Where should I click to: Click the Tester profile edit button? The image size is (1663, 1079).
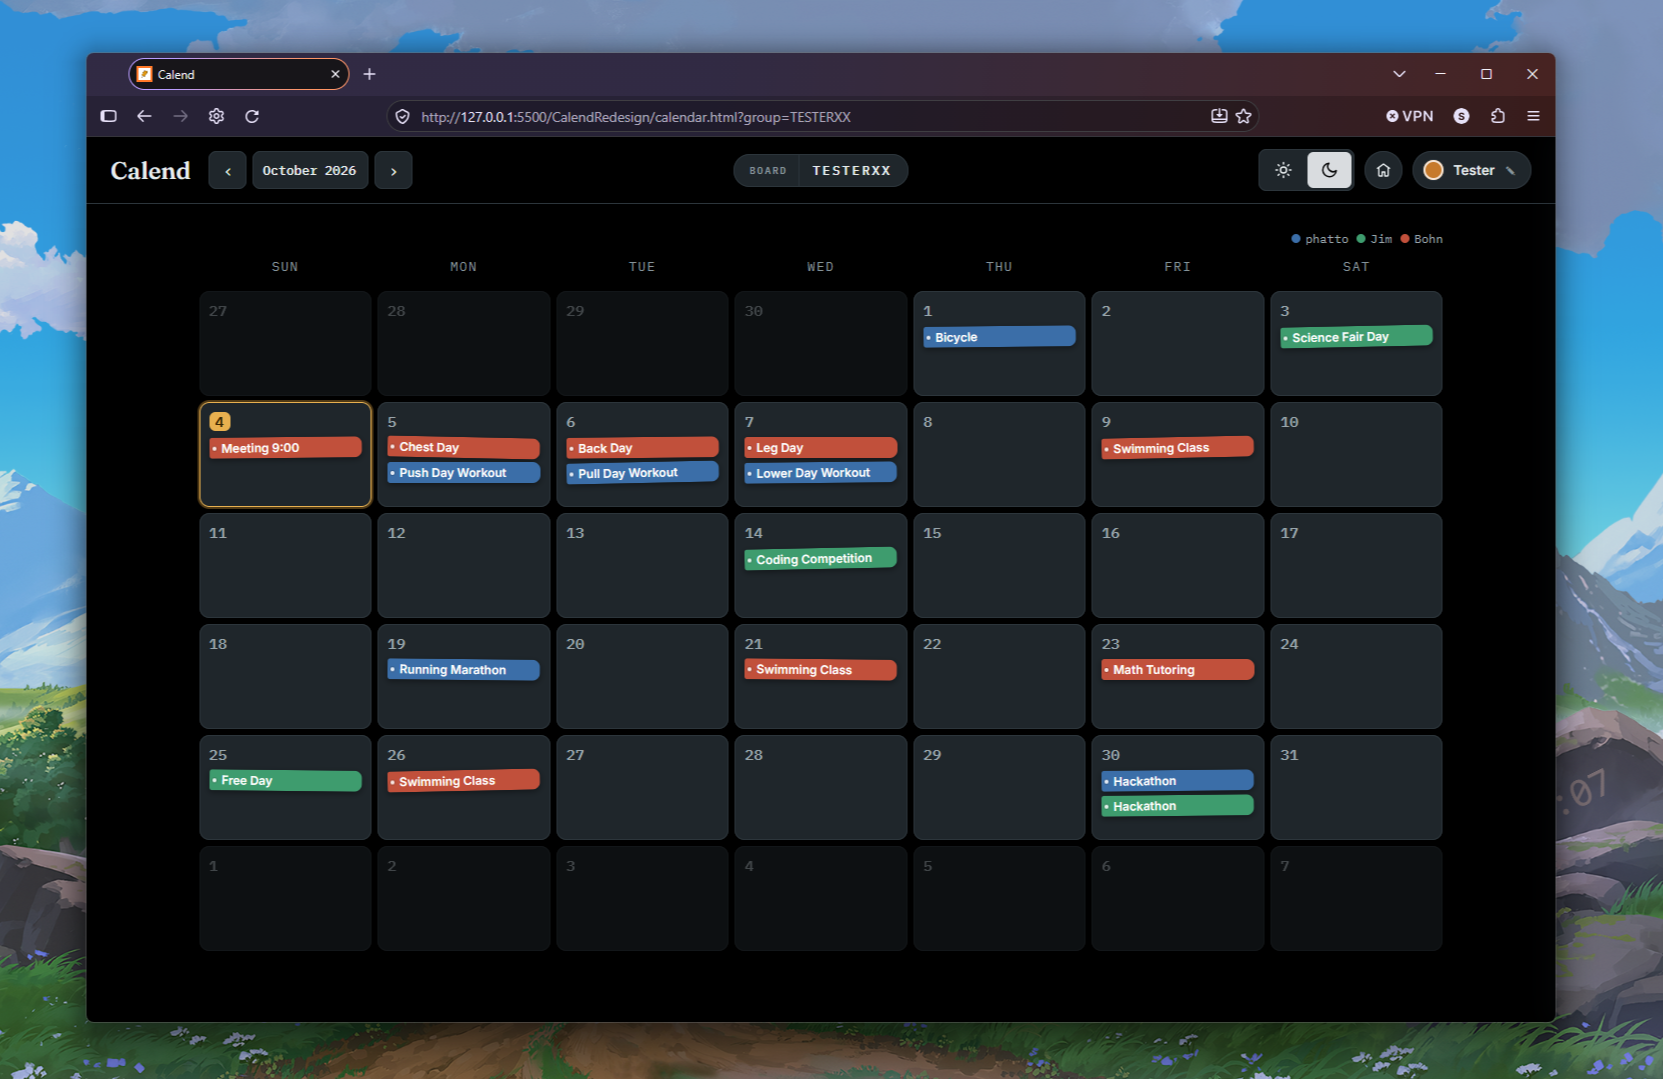point(1472,170)
